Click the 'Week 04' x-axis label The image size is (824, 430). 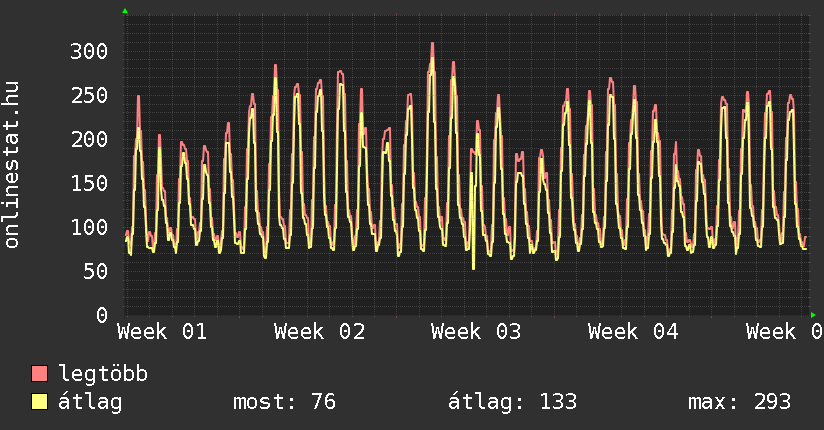(x=633, y=331)
